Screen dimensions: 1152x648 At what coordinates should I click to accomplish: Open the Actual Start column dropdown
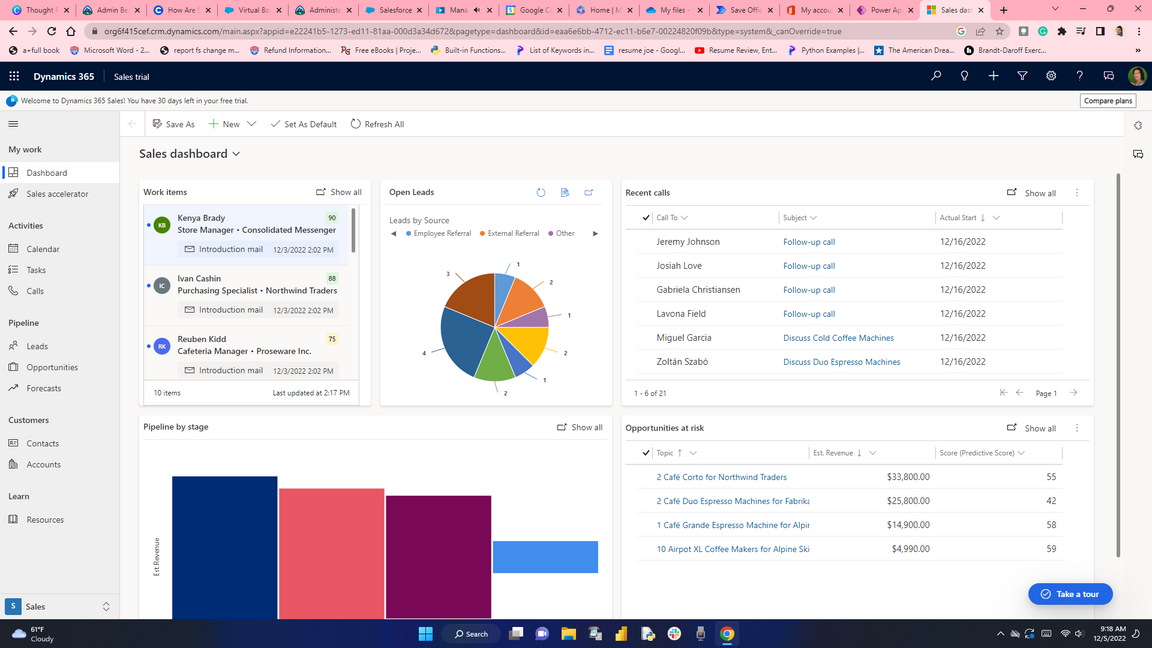(x=996, y=217)
